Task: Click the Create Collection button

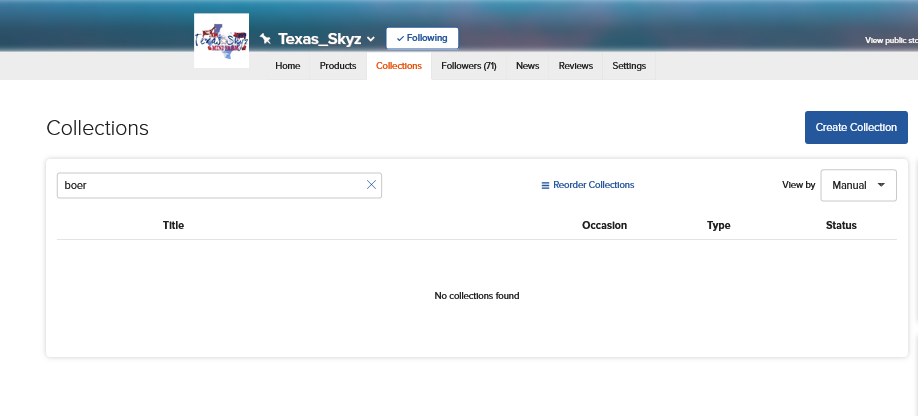Action: tap(856, 128)
